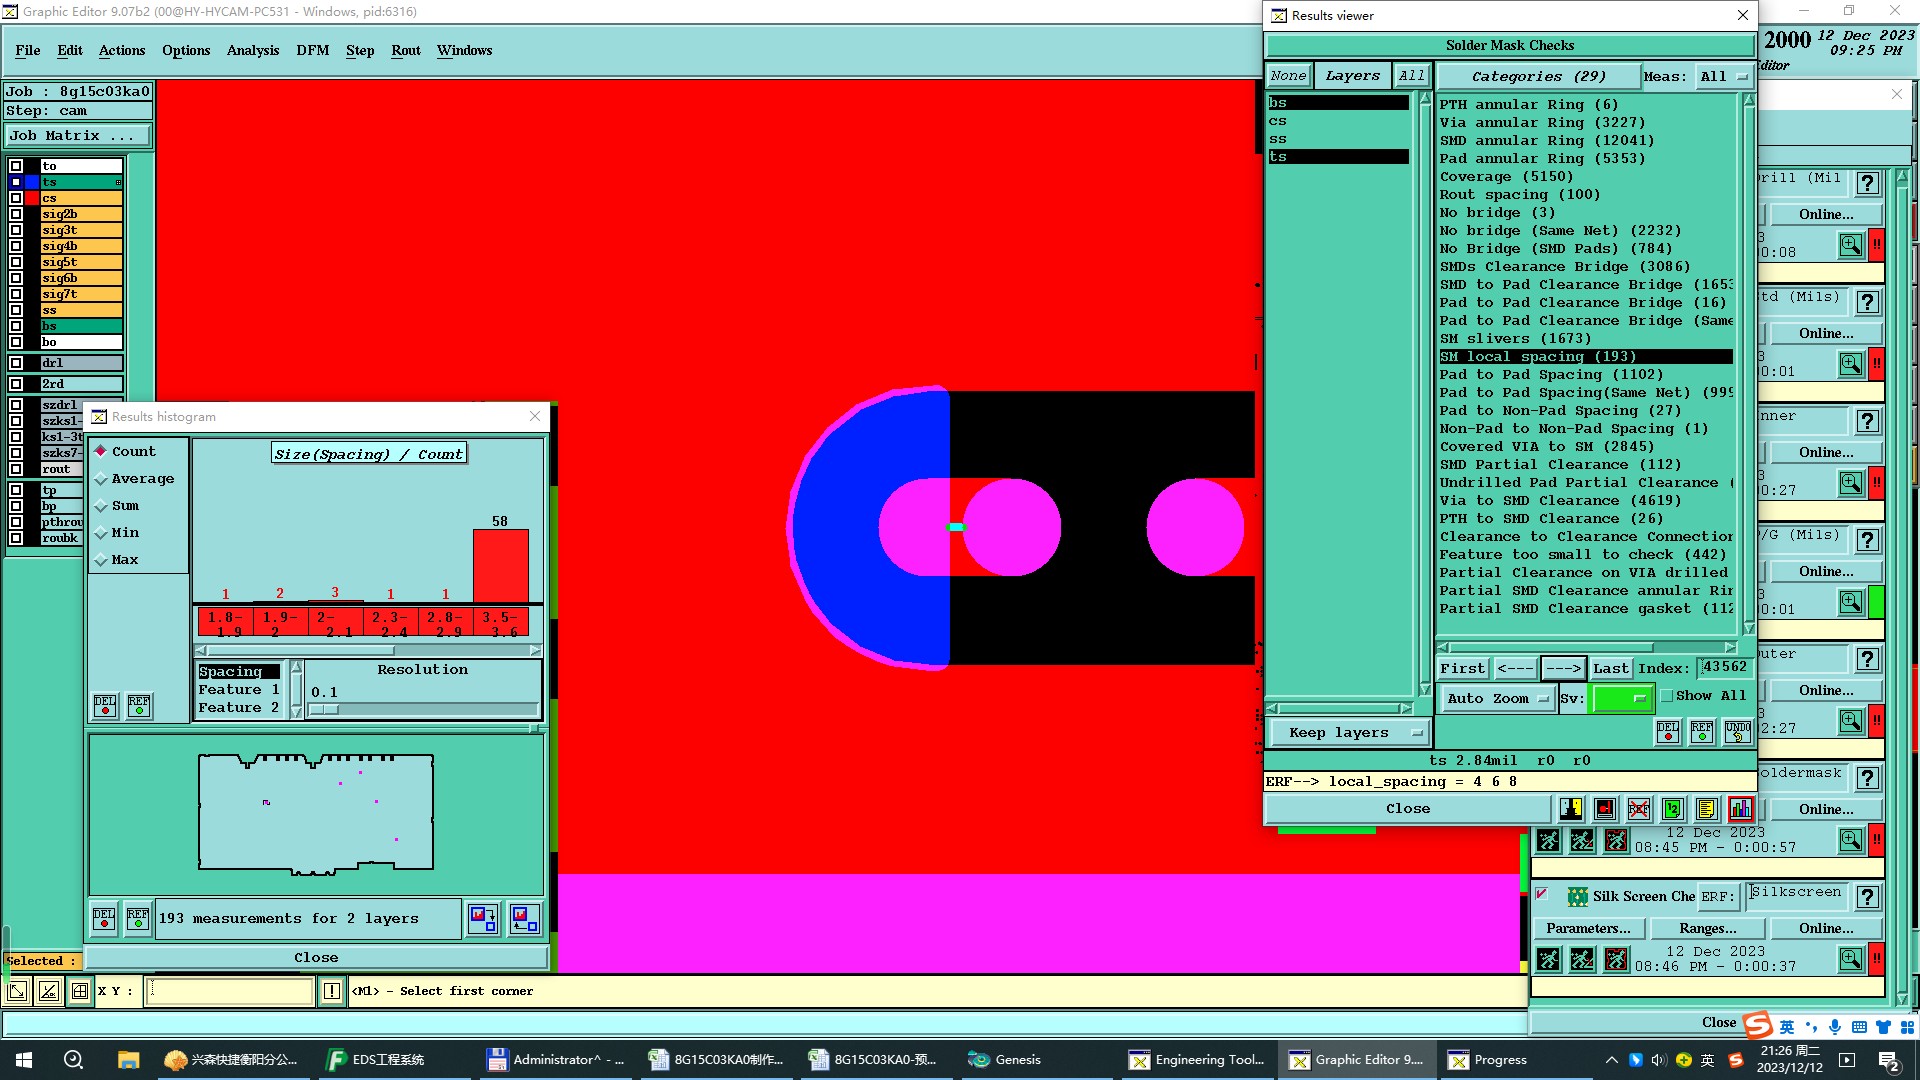Open the DFM menu
Viewport: 1920px width, 1080px height.
point(312,50)
